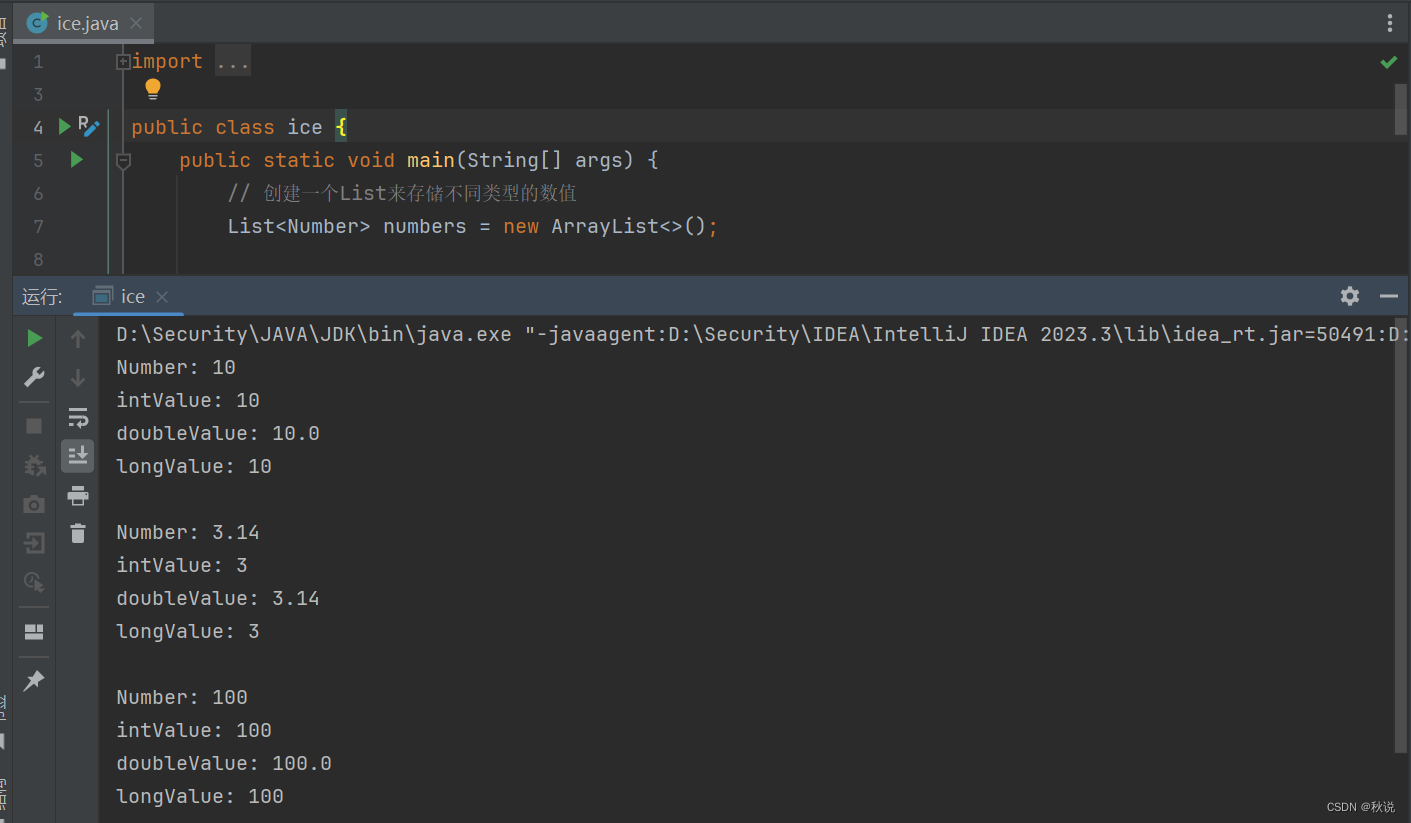Close the ice.java editor tab

tap(136, 23)
